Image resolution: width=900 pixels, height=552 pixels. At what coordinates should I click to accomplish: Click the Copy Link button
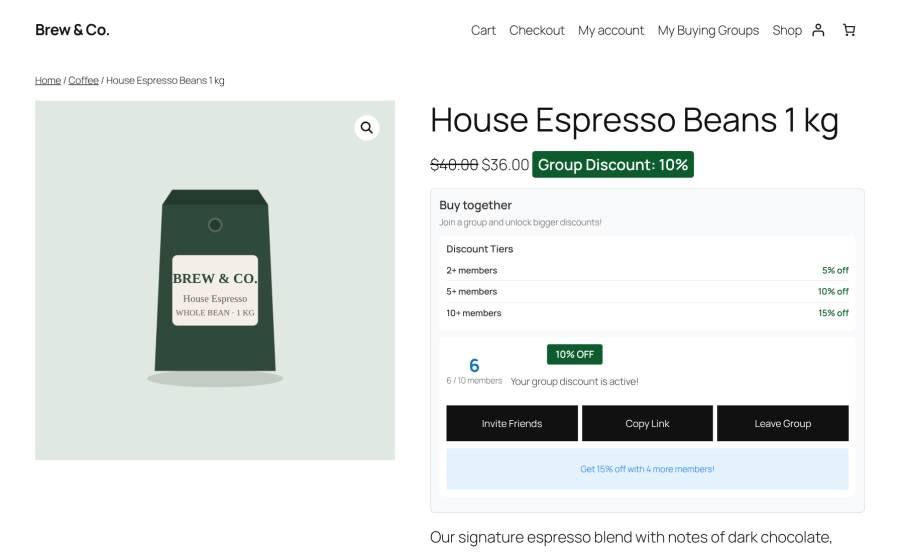click(647, 423)
